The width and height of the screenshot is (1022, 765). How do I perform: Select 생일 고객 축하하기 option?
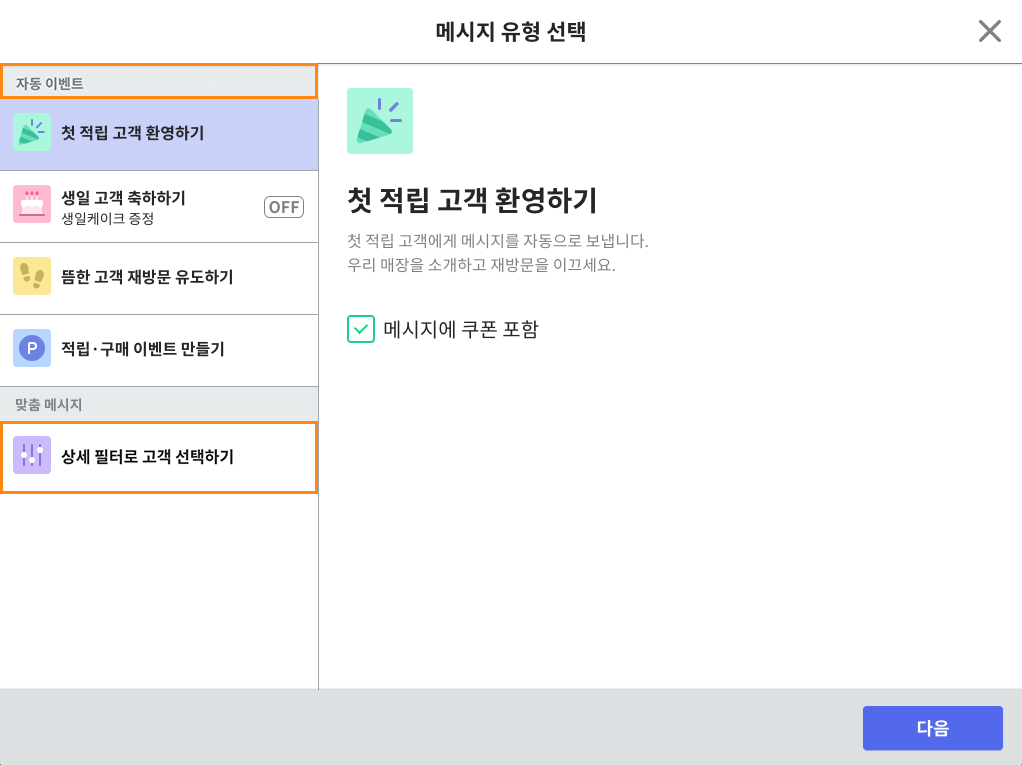(x=159, y=207)
